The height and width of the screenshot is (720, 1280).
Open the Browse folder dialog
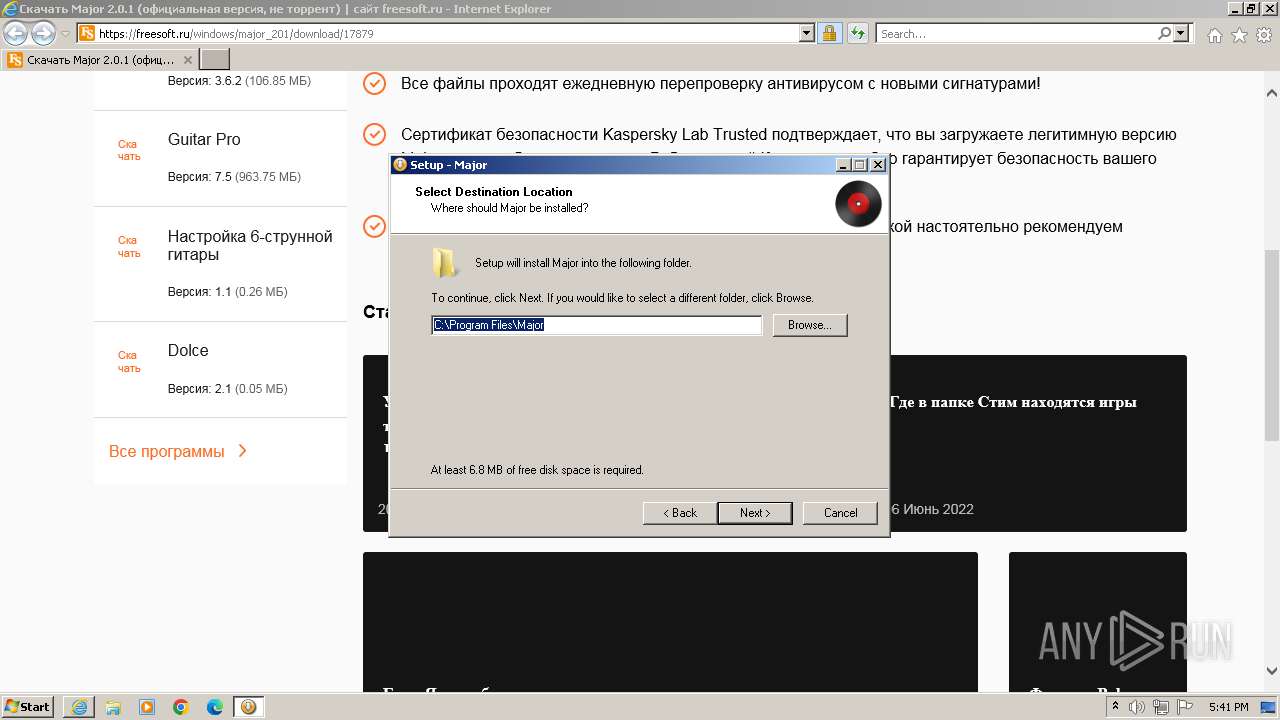810,325
